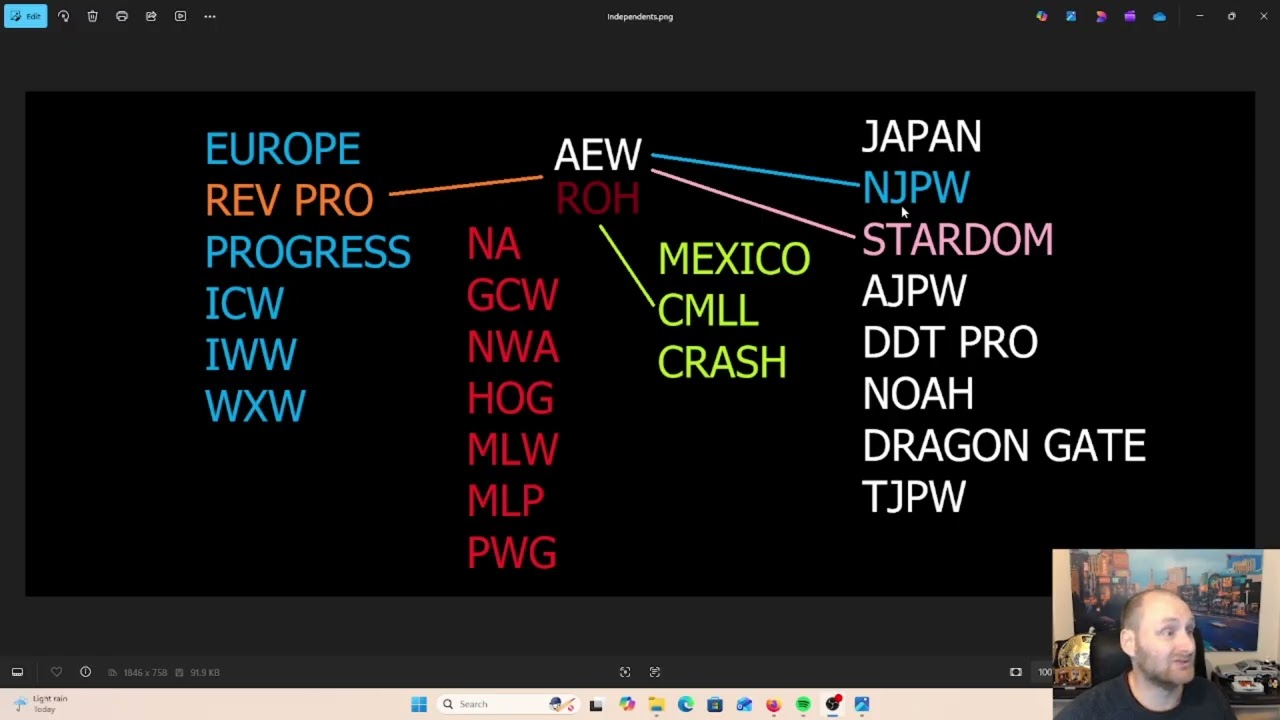Click the NJPW text in blue
Screen dimensions: 1280x720
[x=916, y=188]
